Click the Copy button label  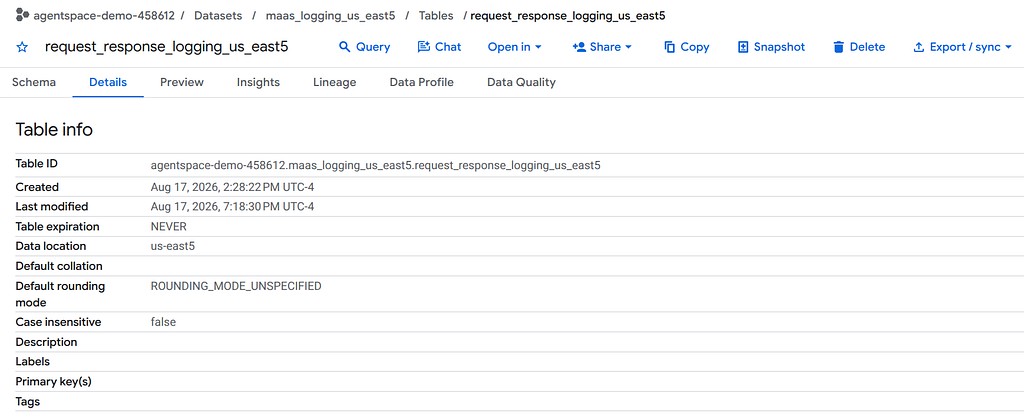(695, 47)
